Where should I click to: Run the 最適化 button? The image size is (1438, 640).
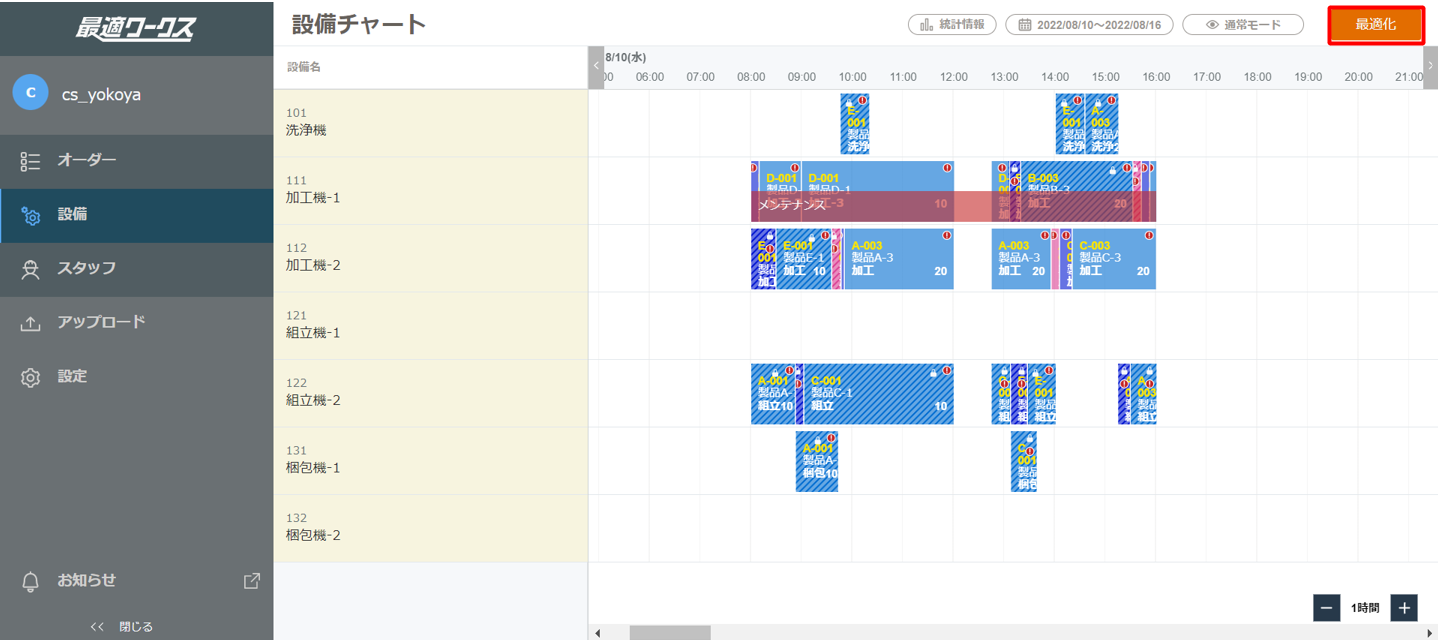pyautogui.click(x=1376, y=25)
